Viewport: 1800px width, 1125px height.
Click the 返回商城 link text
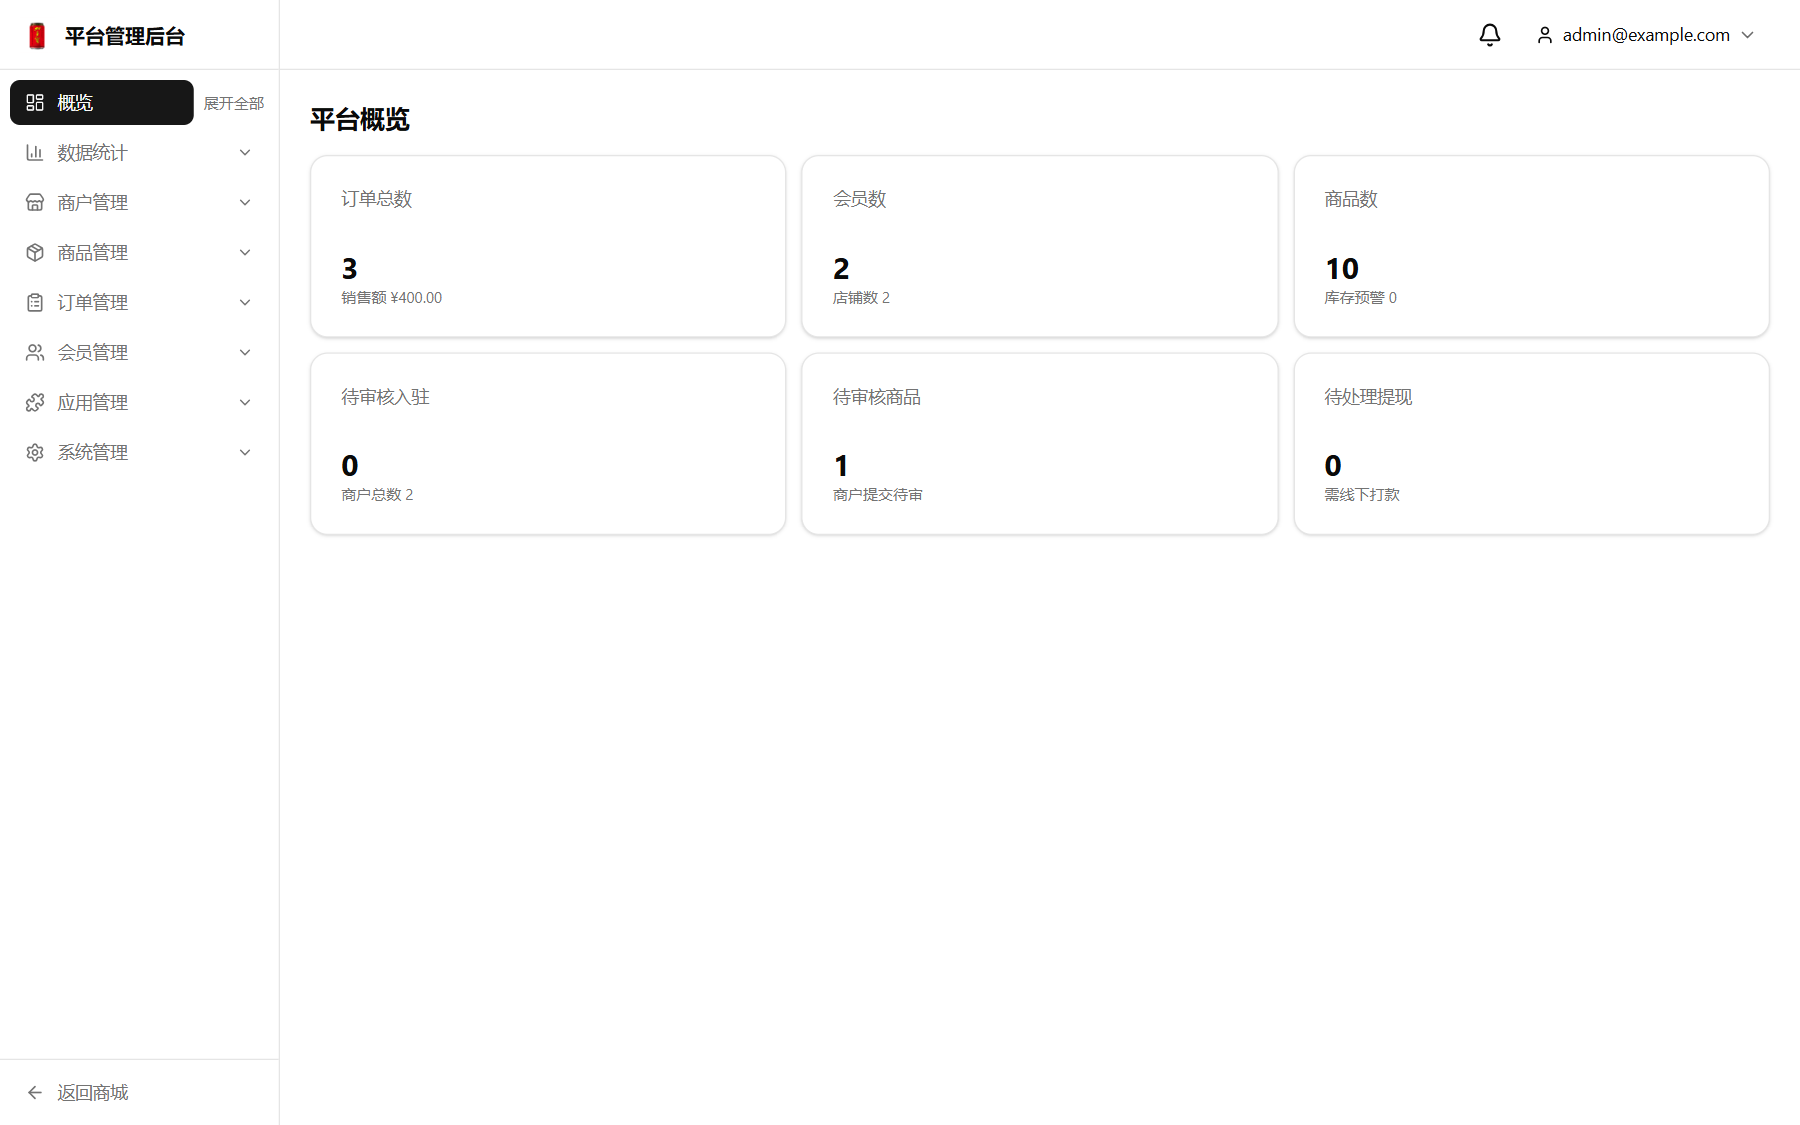[93, 1092]
